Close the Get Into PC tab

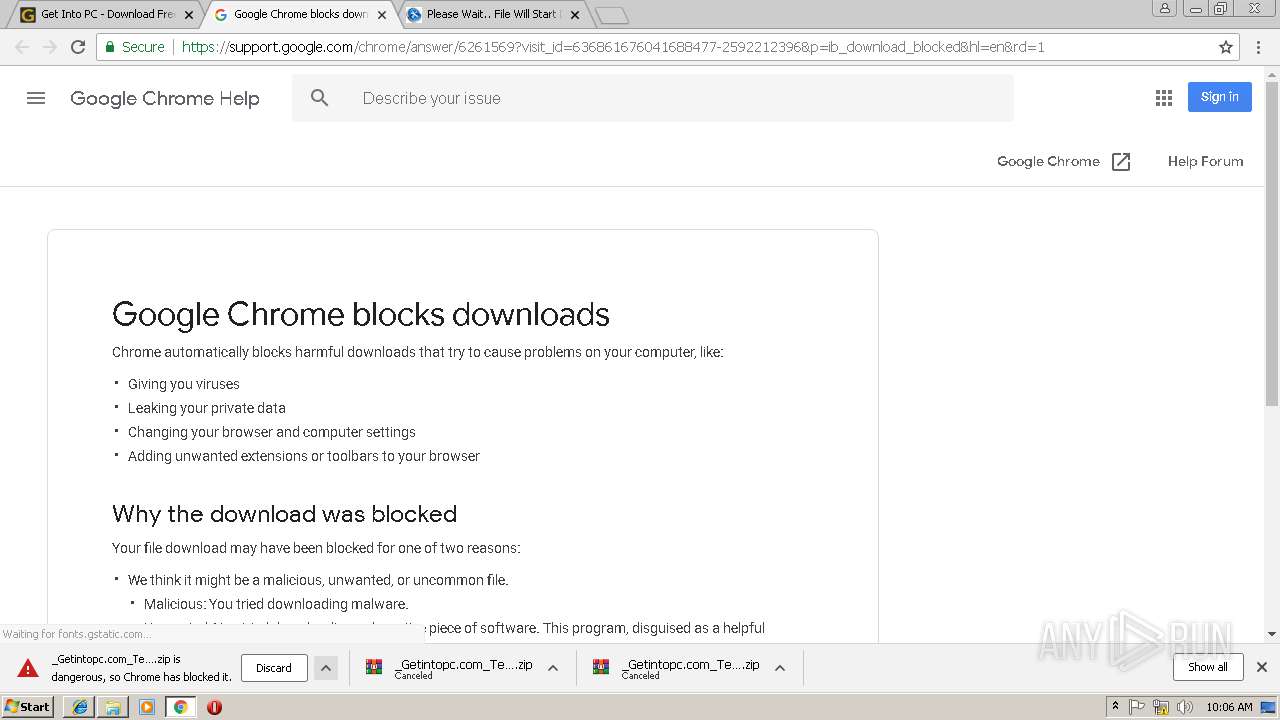tap(189, 15)
